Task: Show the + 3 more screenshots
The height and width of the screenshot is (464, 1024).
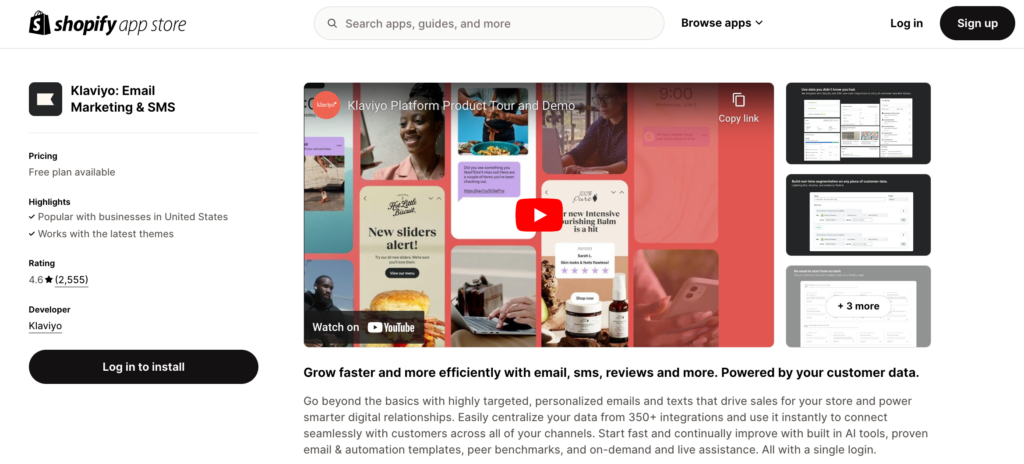Action: tap(858, 306)
